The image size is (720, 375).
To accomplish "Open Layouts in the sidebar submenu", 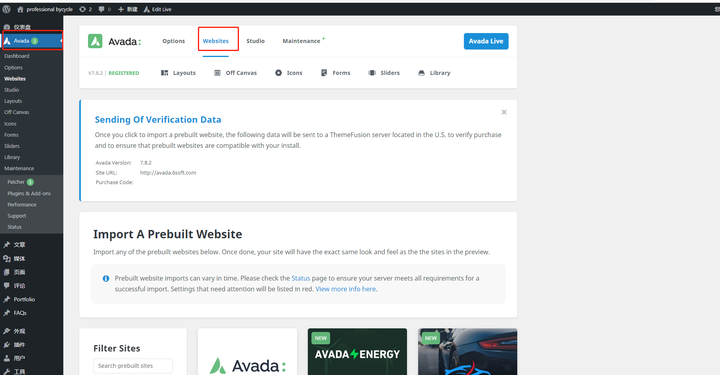I will (13, 101).
